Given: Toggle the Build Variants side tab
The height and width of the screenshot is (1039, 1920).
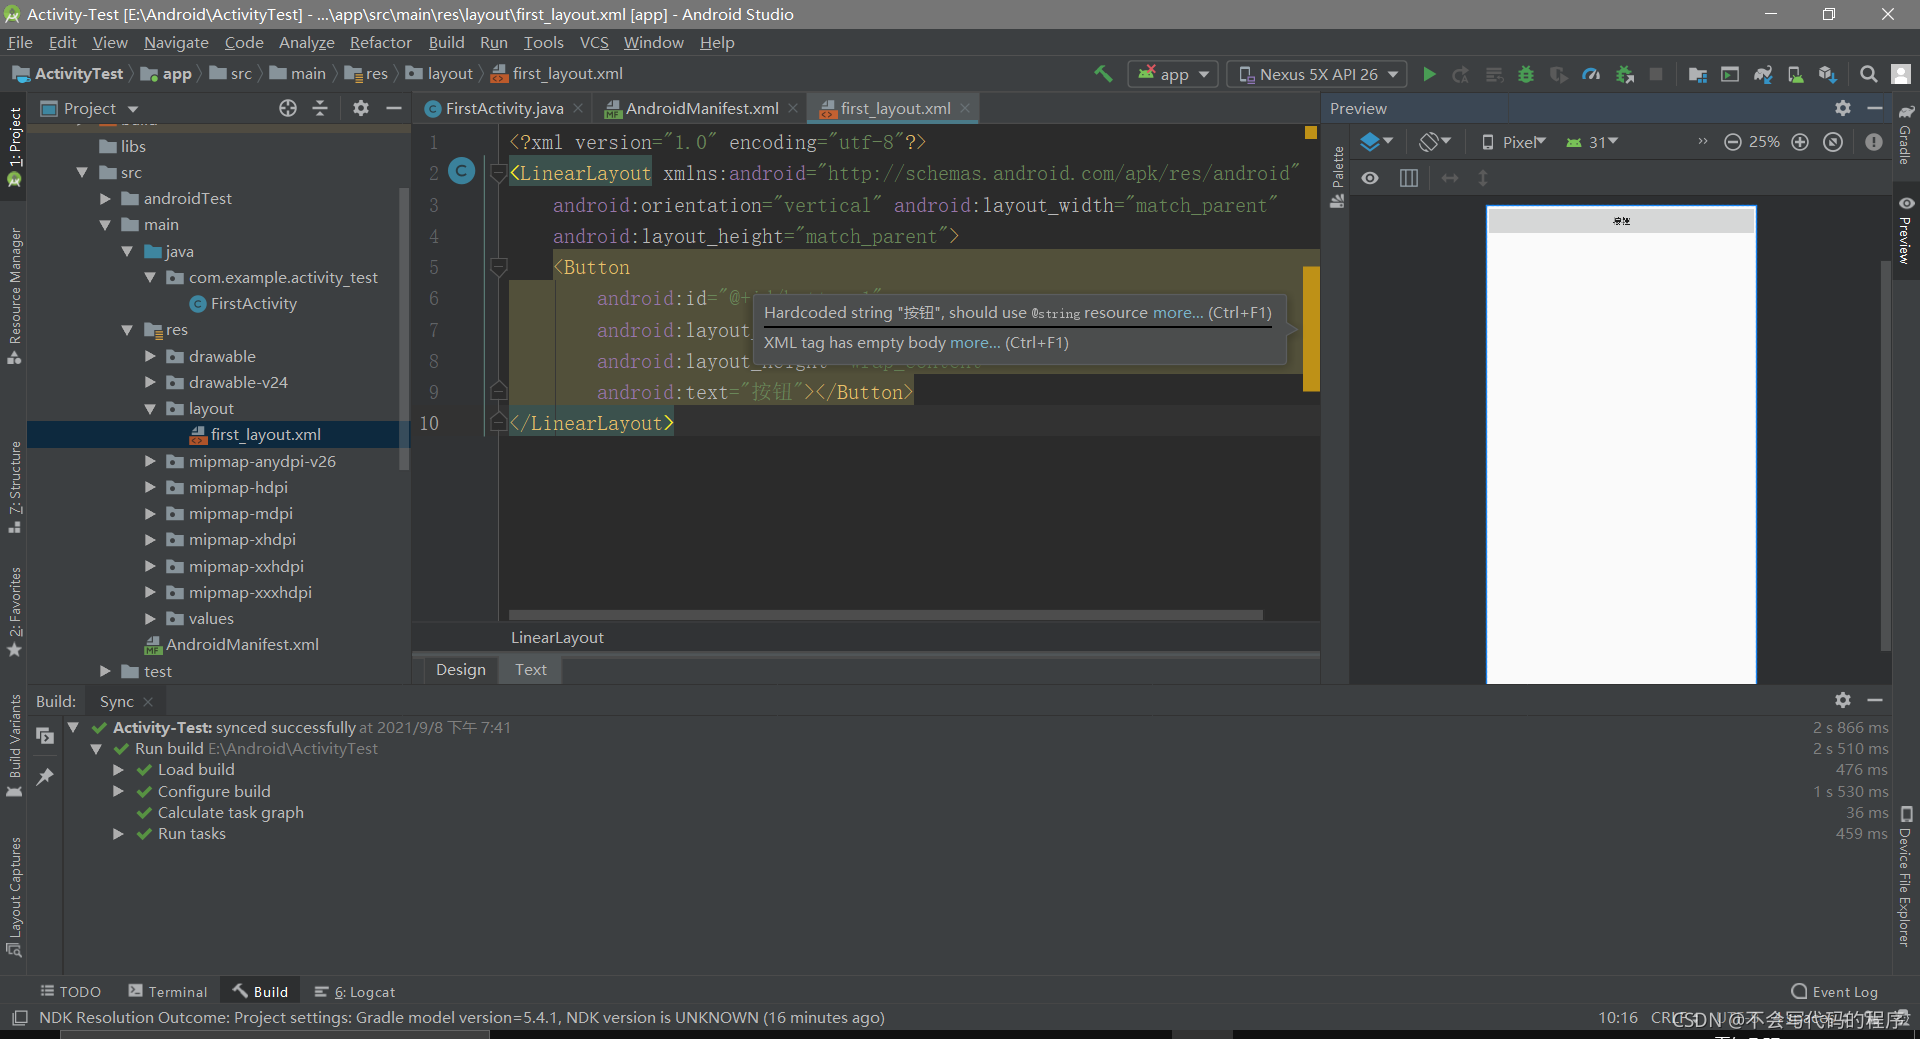Looking at the screenshot, I should (14, 746).
